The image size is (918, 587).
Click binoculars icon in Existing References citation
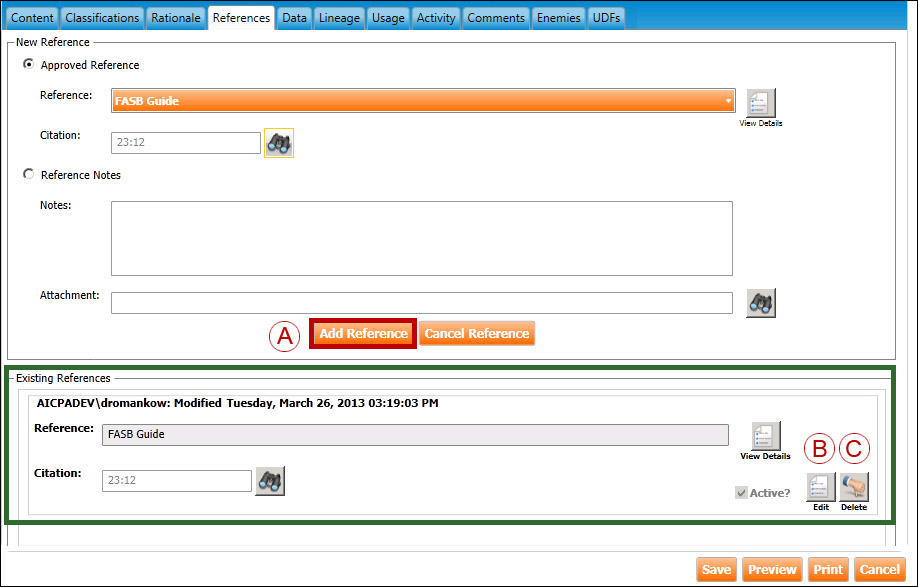270,481
